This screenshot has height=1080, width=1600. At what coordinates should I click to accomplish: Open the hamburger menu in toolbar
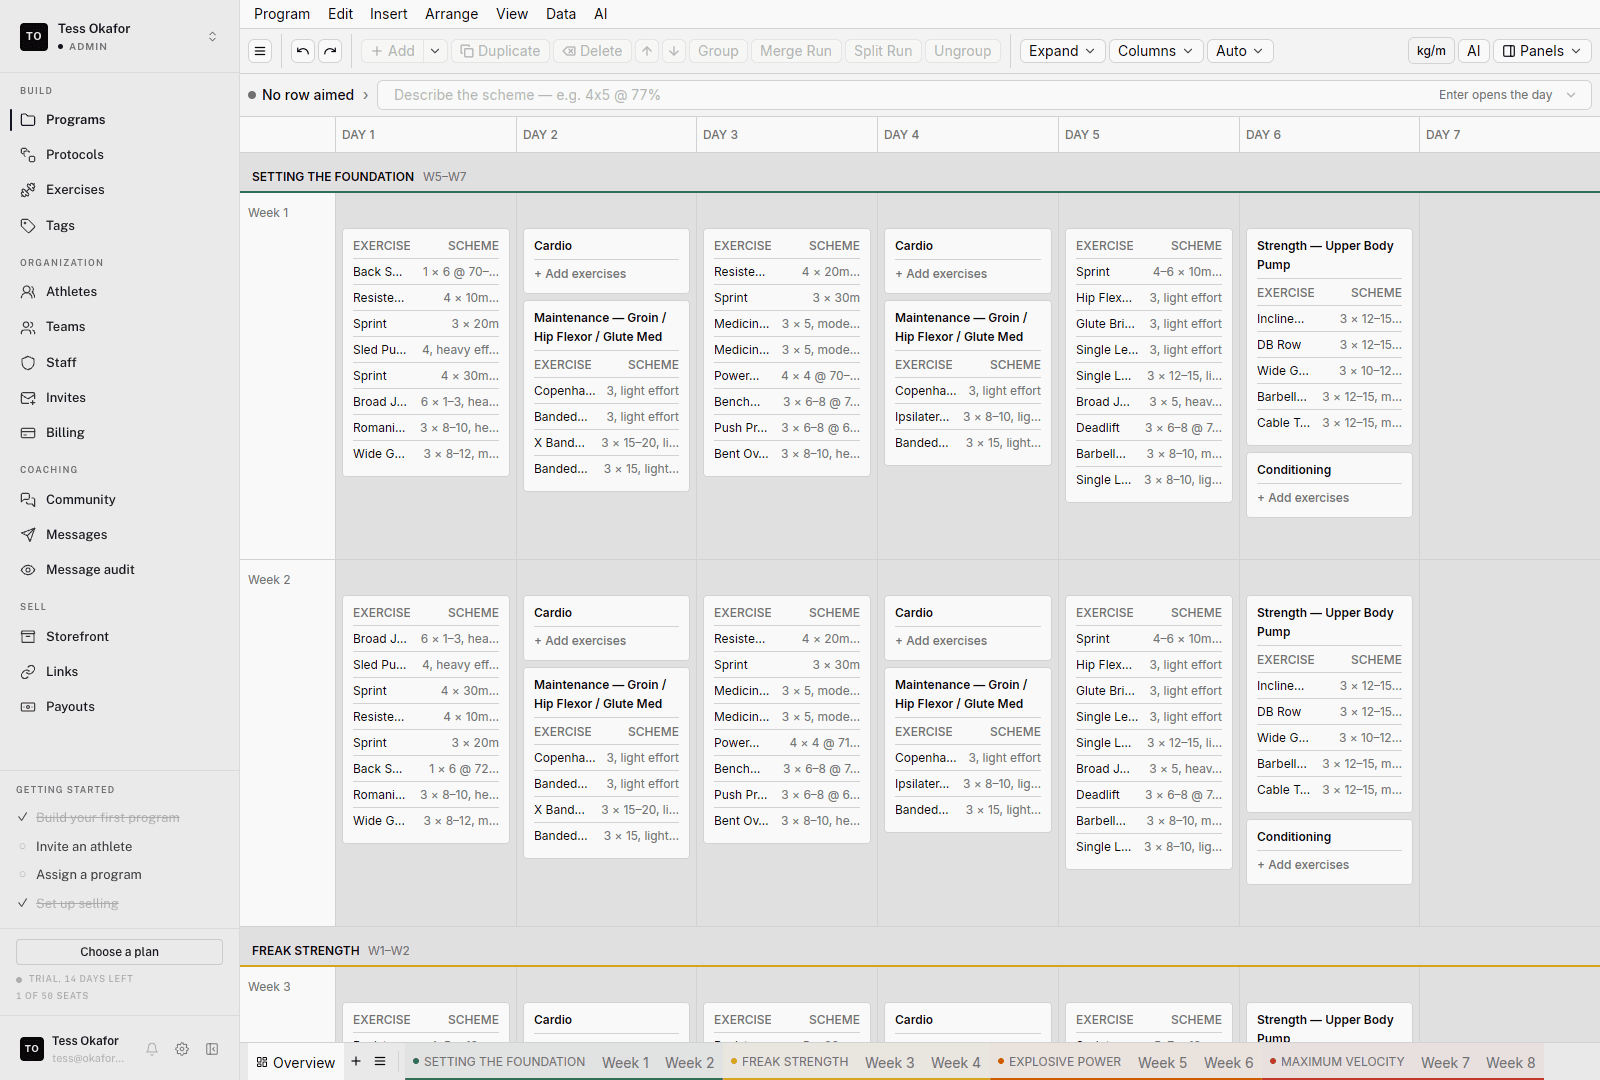pos(260,51)
